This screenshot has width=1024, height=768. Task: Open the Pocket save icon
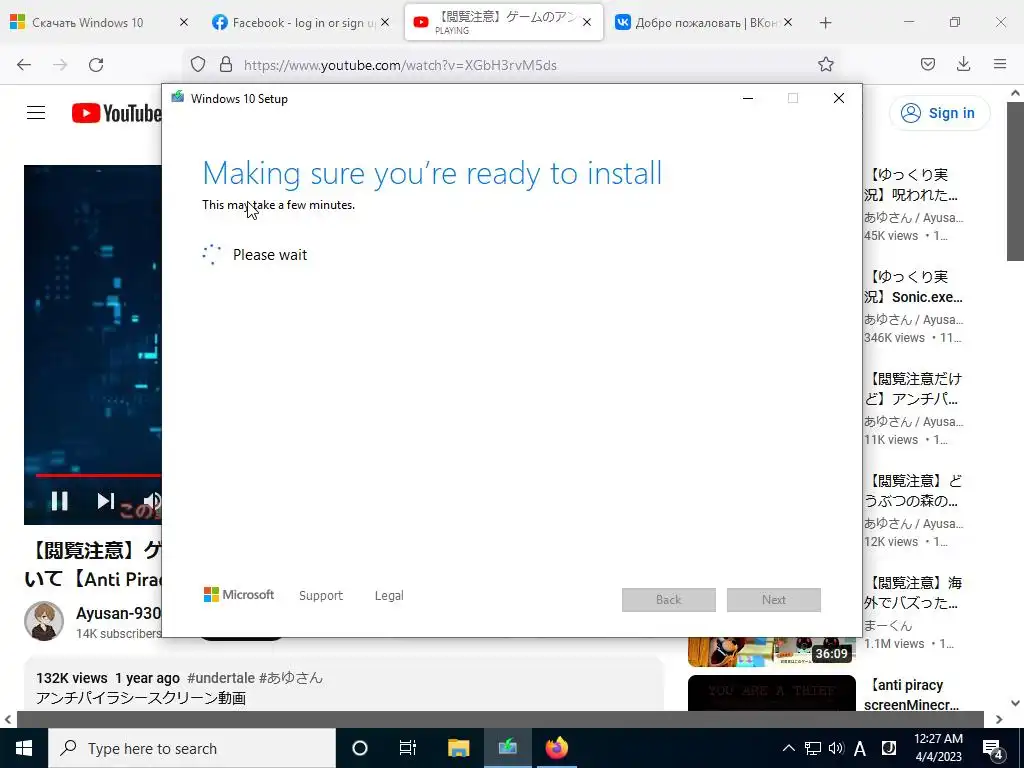point(927,64)
